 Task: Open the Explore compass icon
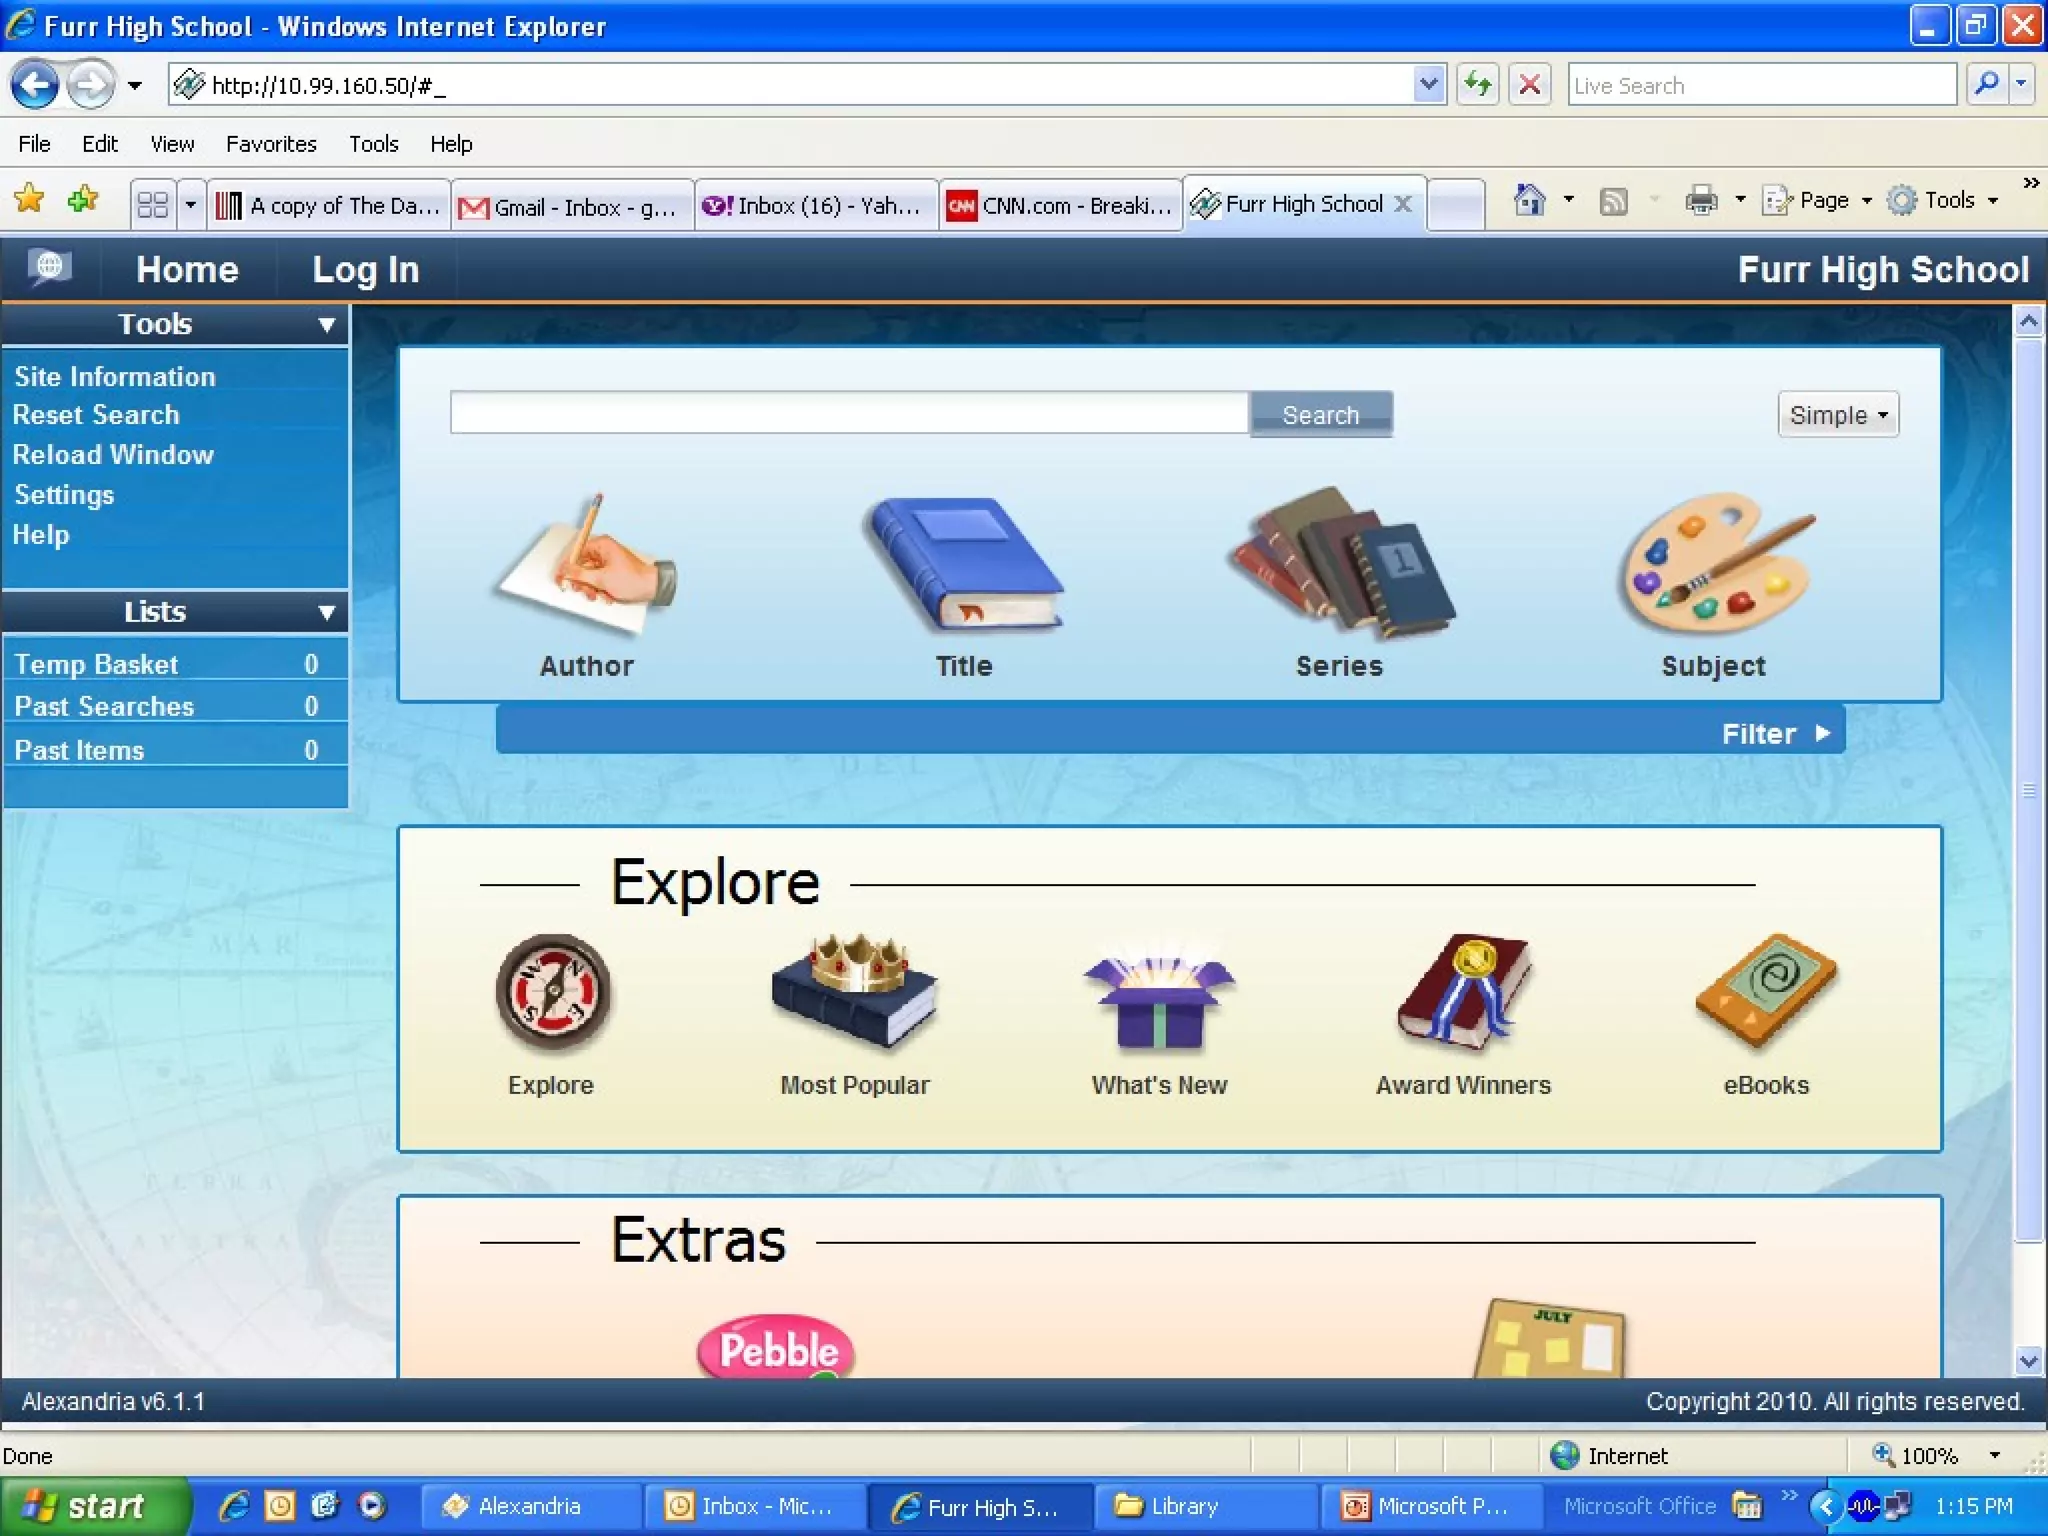552,994
